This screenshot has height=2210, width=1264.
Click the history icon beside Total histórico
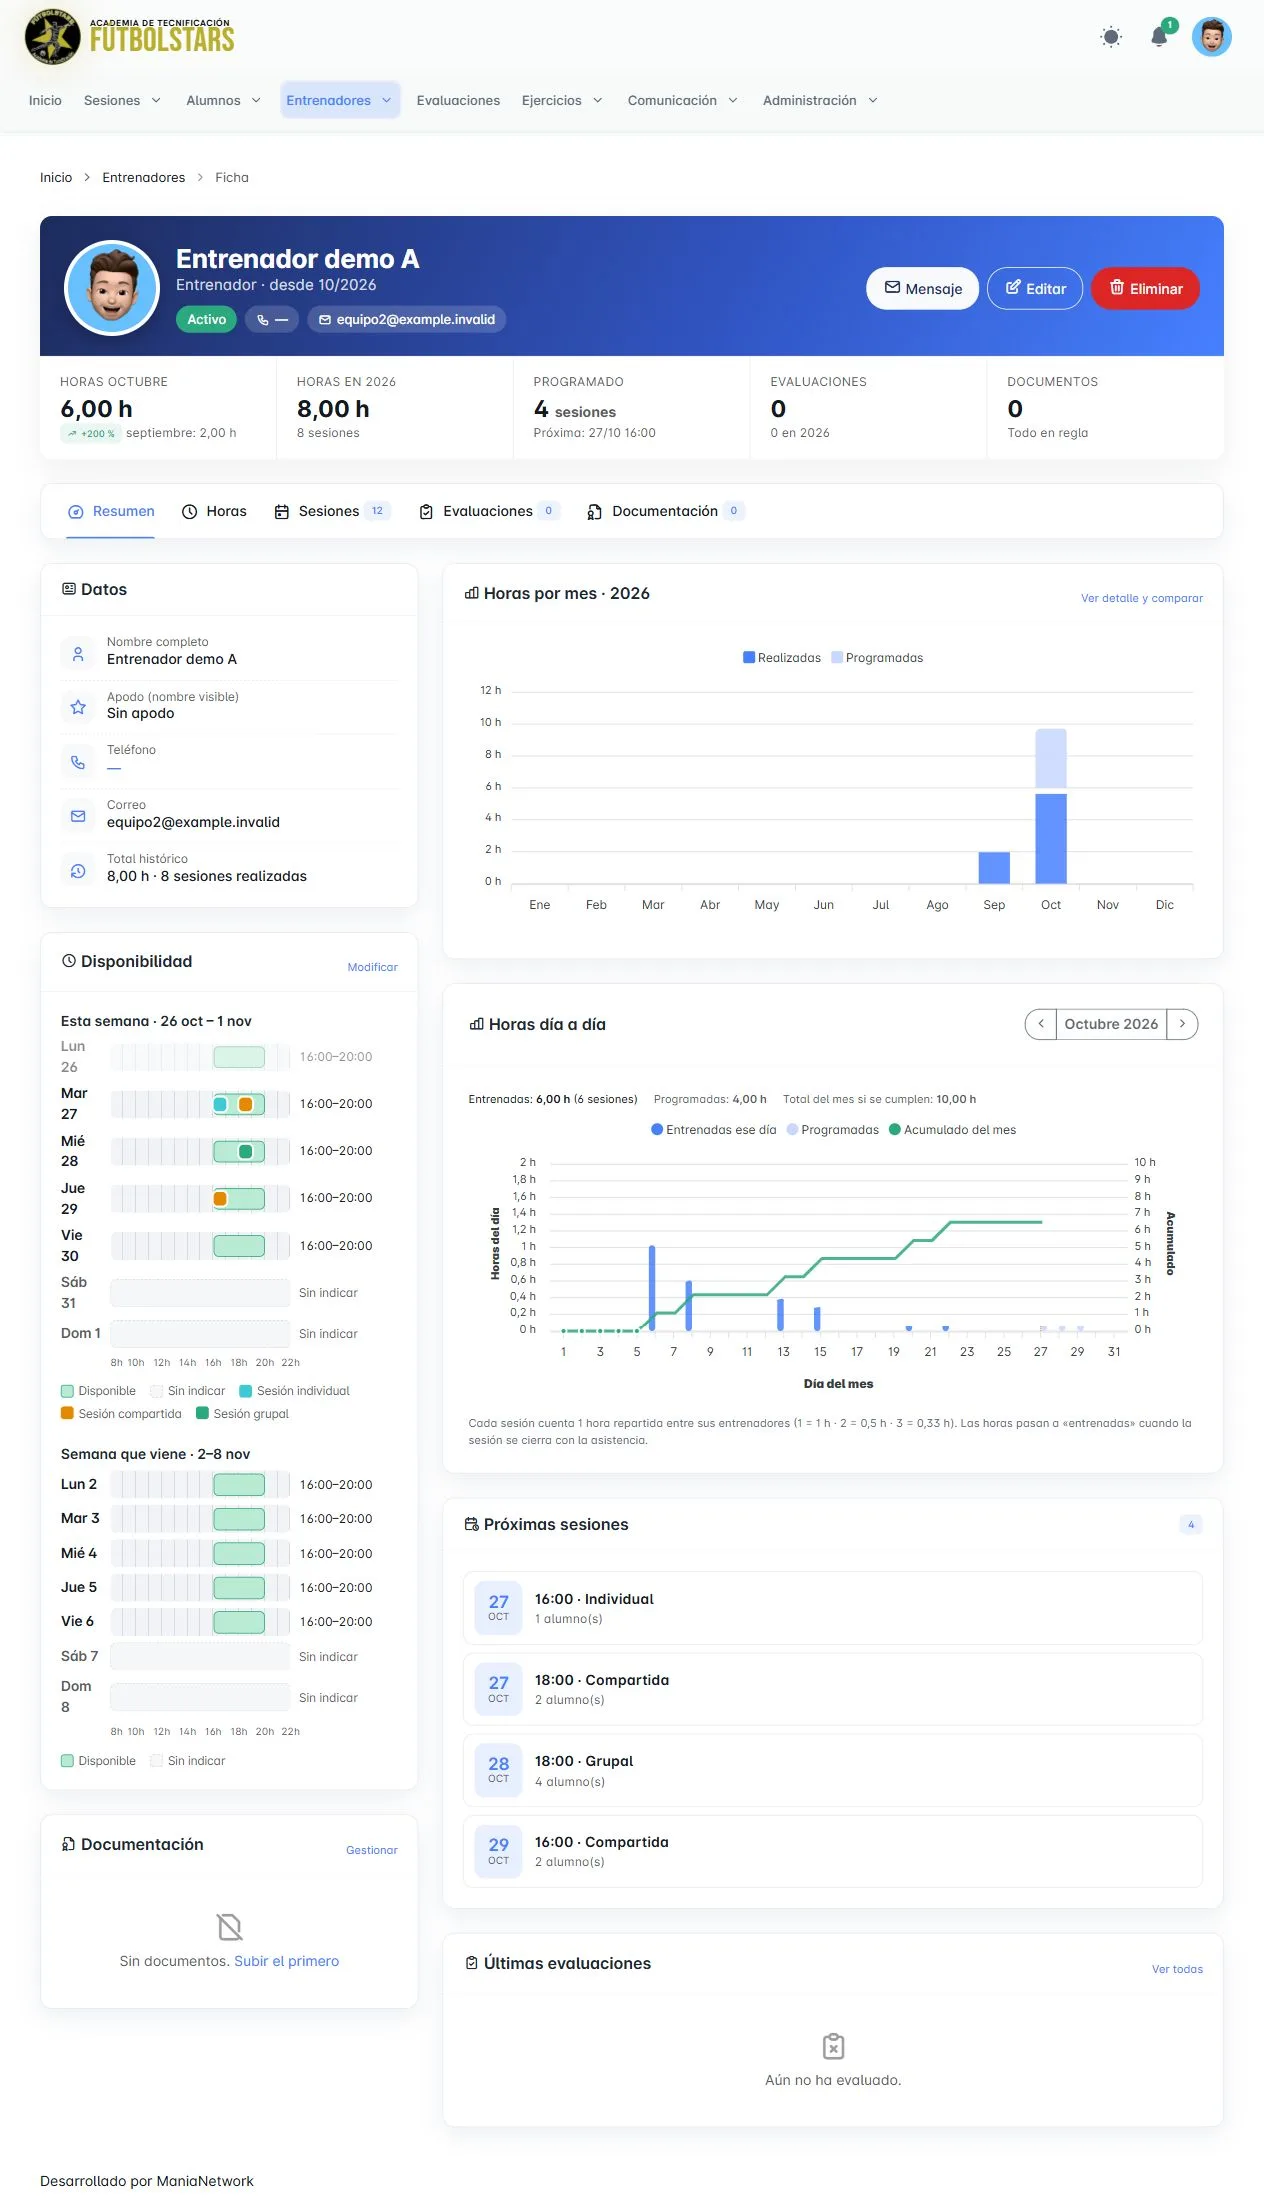(78, 871)
